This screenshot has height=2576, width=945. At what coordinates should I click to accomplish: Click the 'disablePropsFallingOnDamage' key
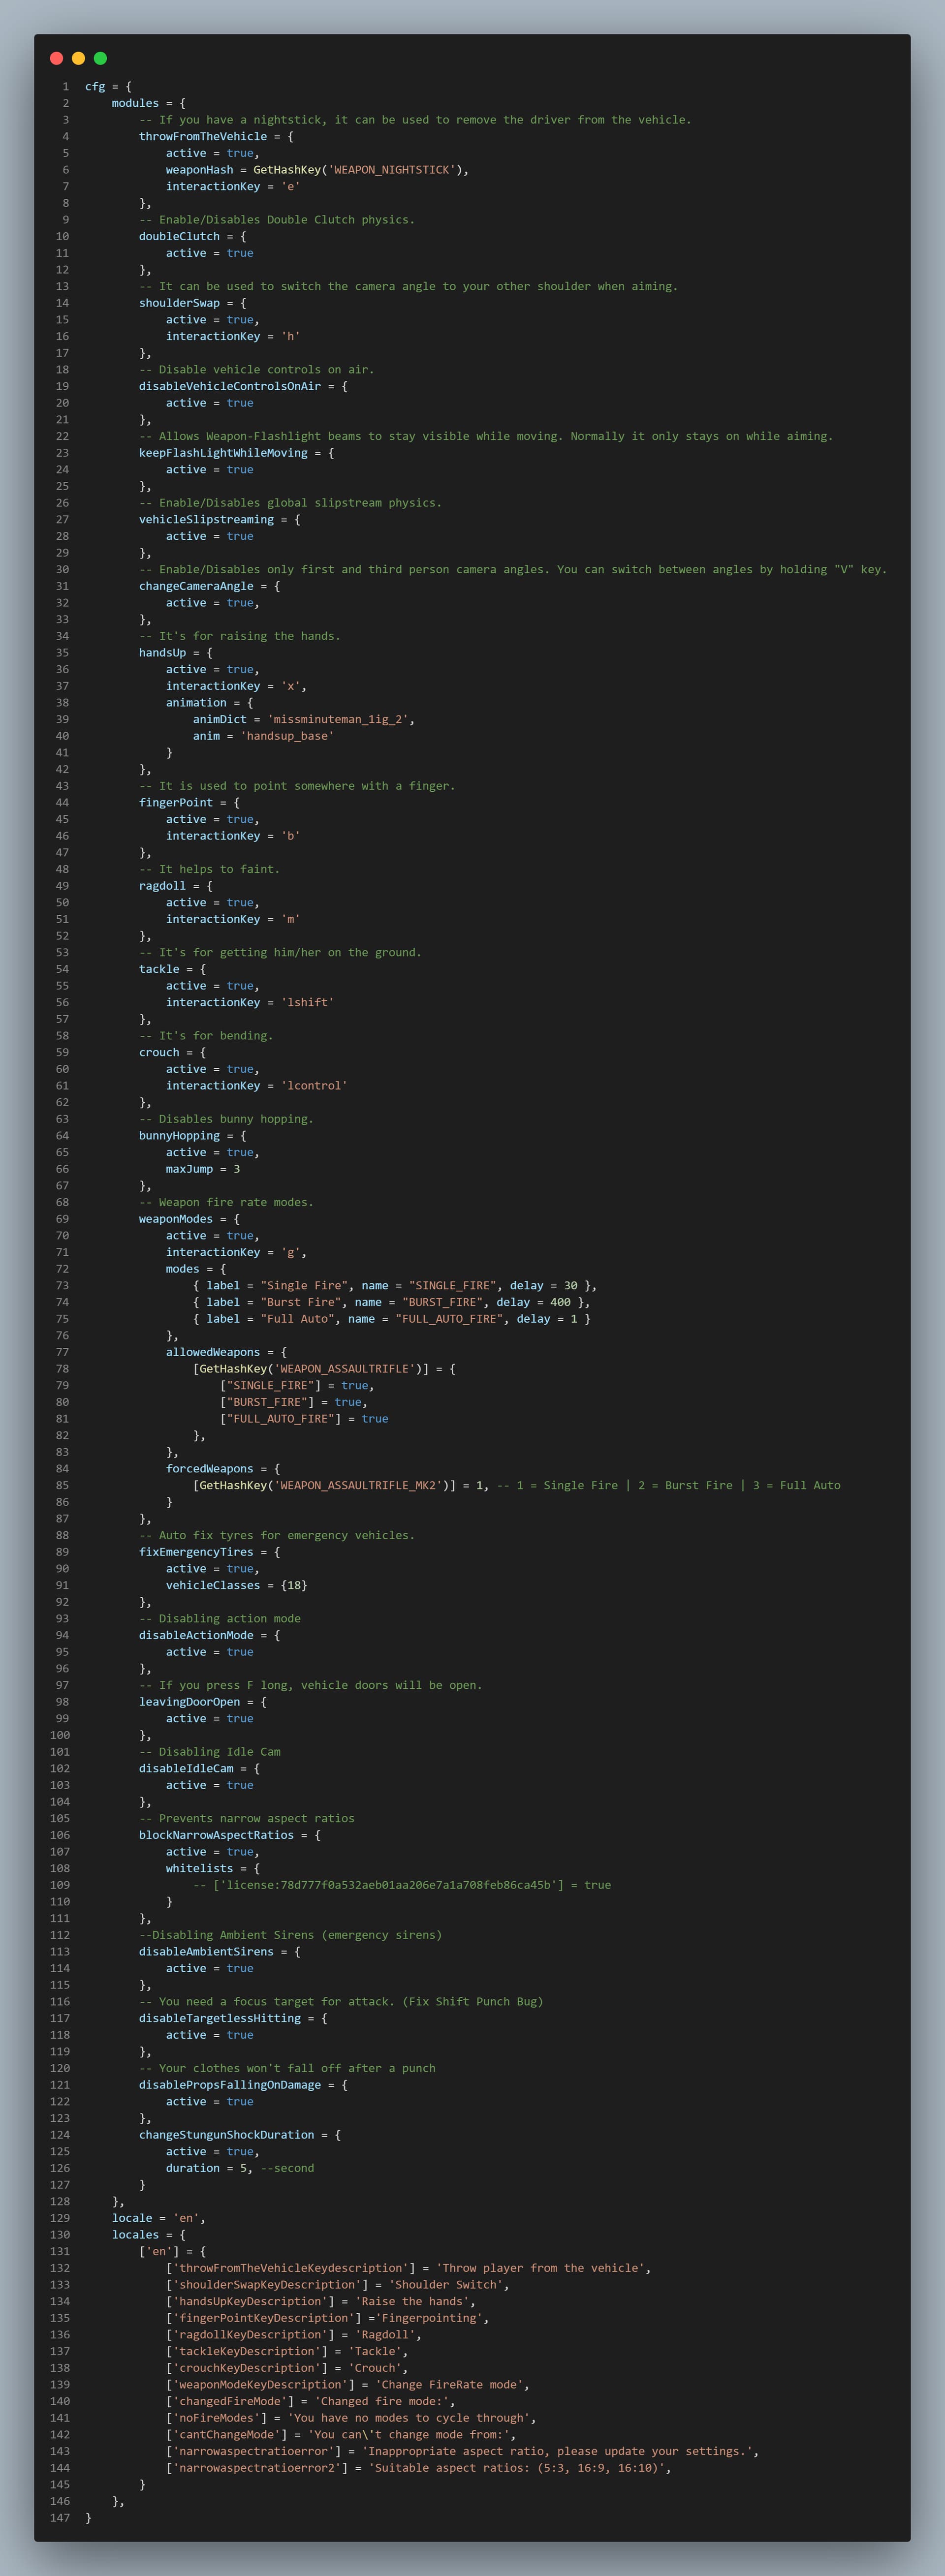pyautogui.click(x=230, y=2085)
